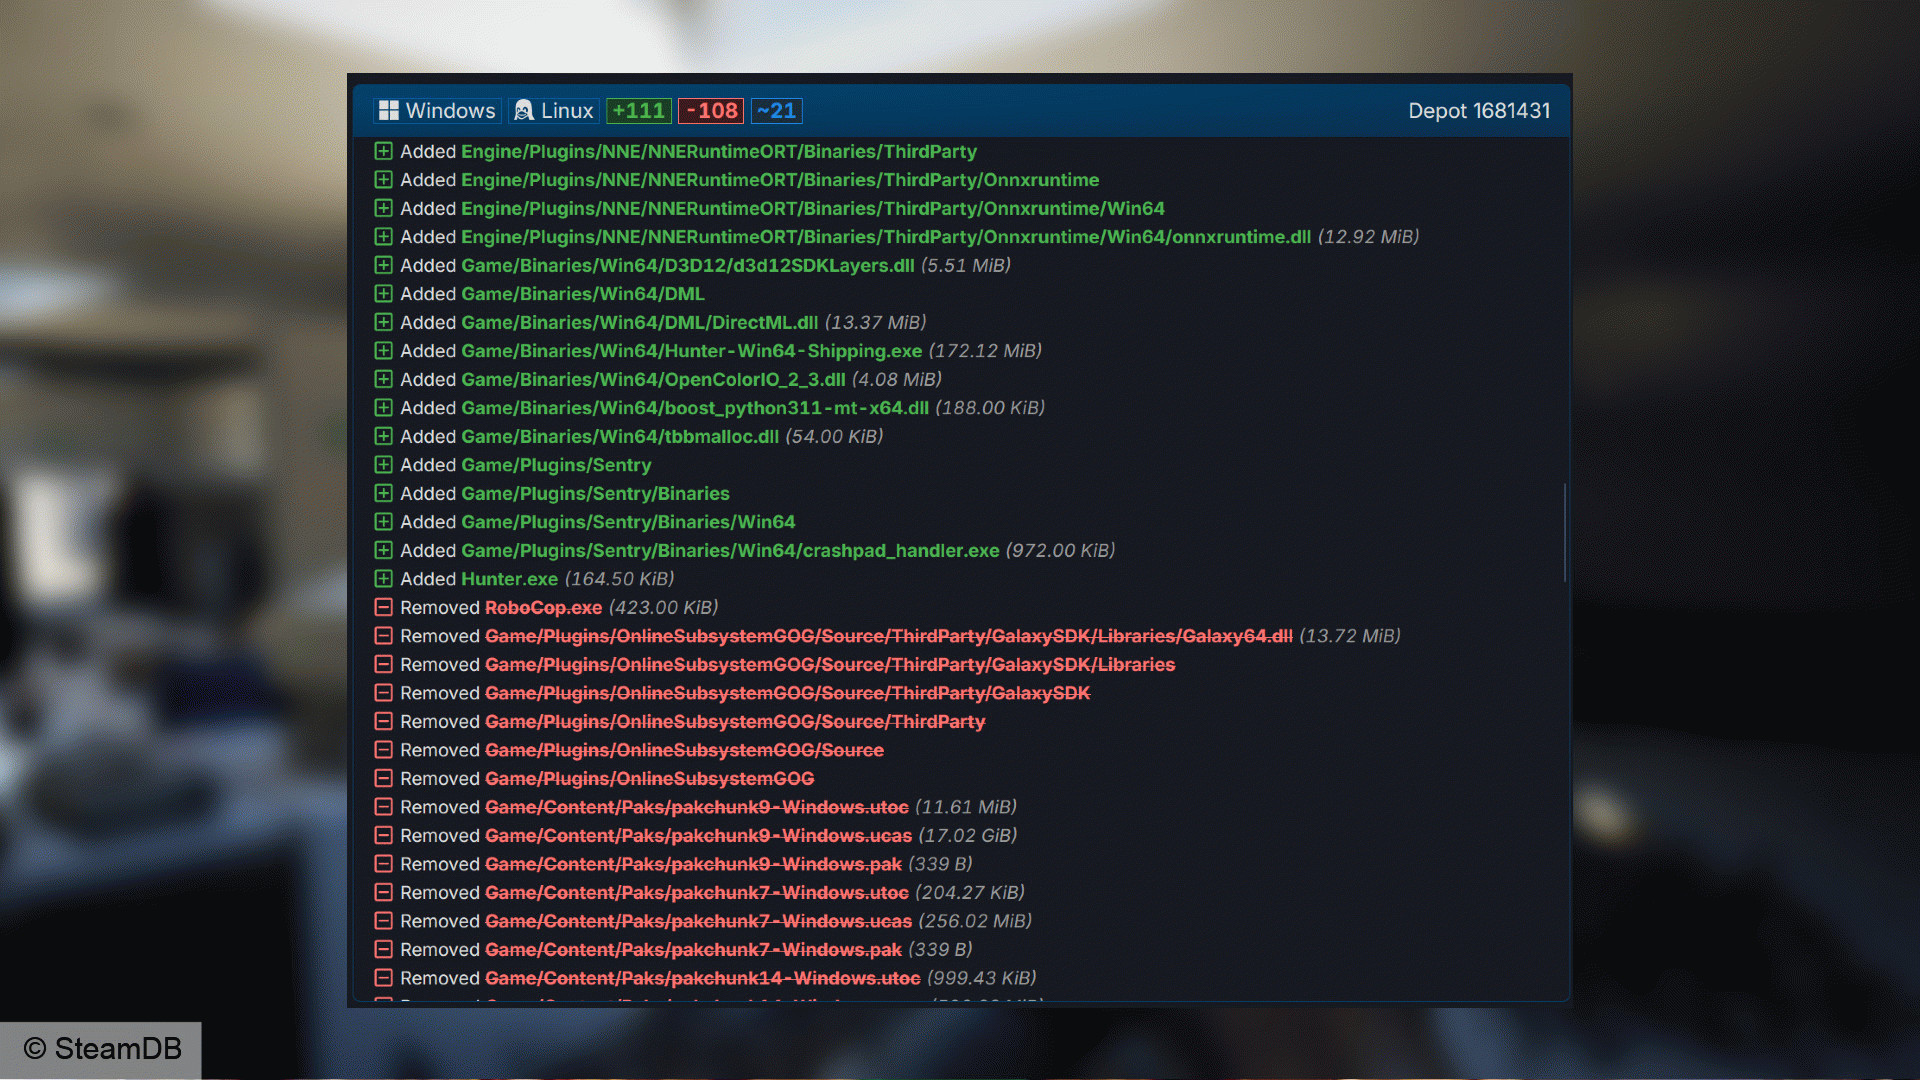
Task: Select the boost_python311-mt-x64.dll file path
Action: (x=695, y=408)
